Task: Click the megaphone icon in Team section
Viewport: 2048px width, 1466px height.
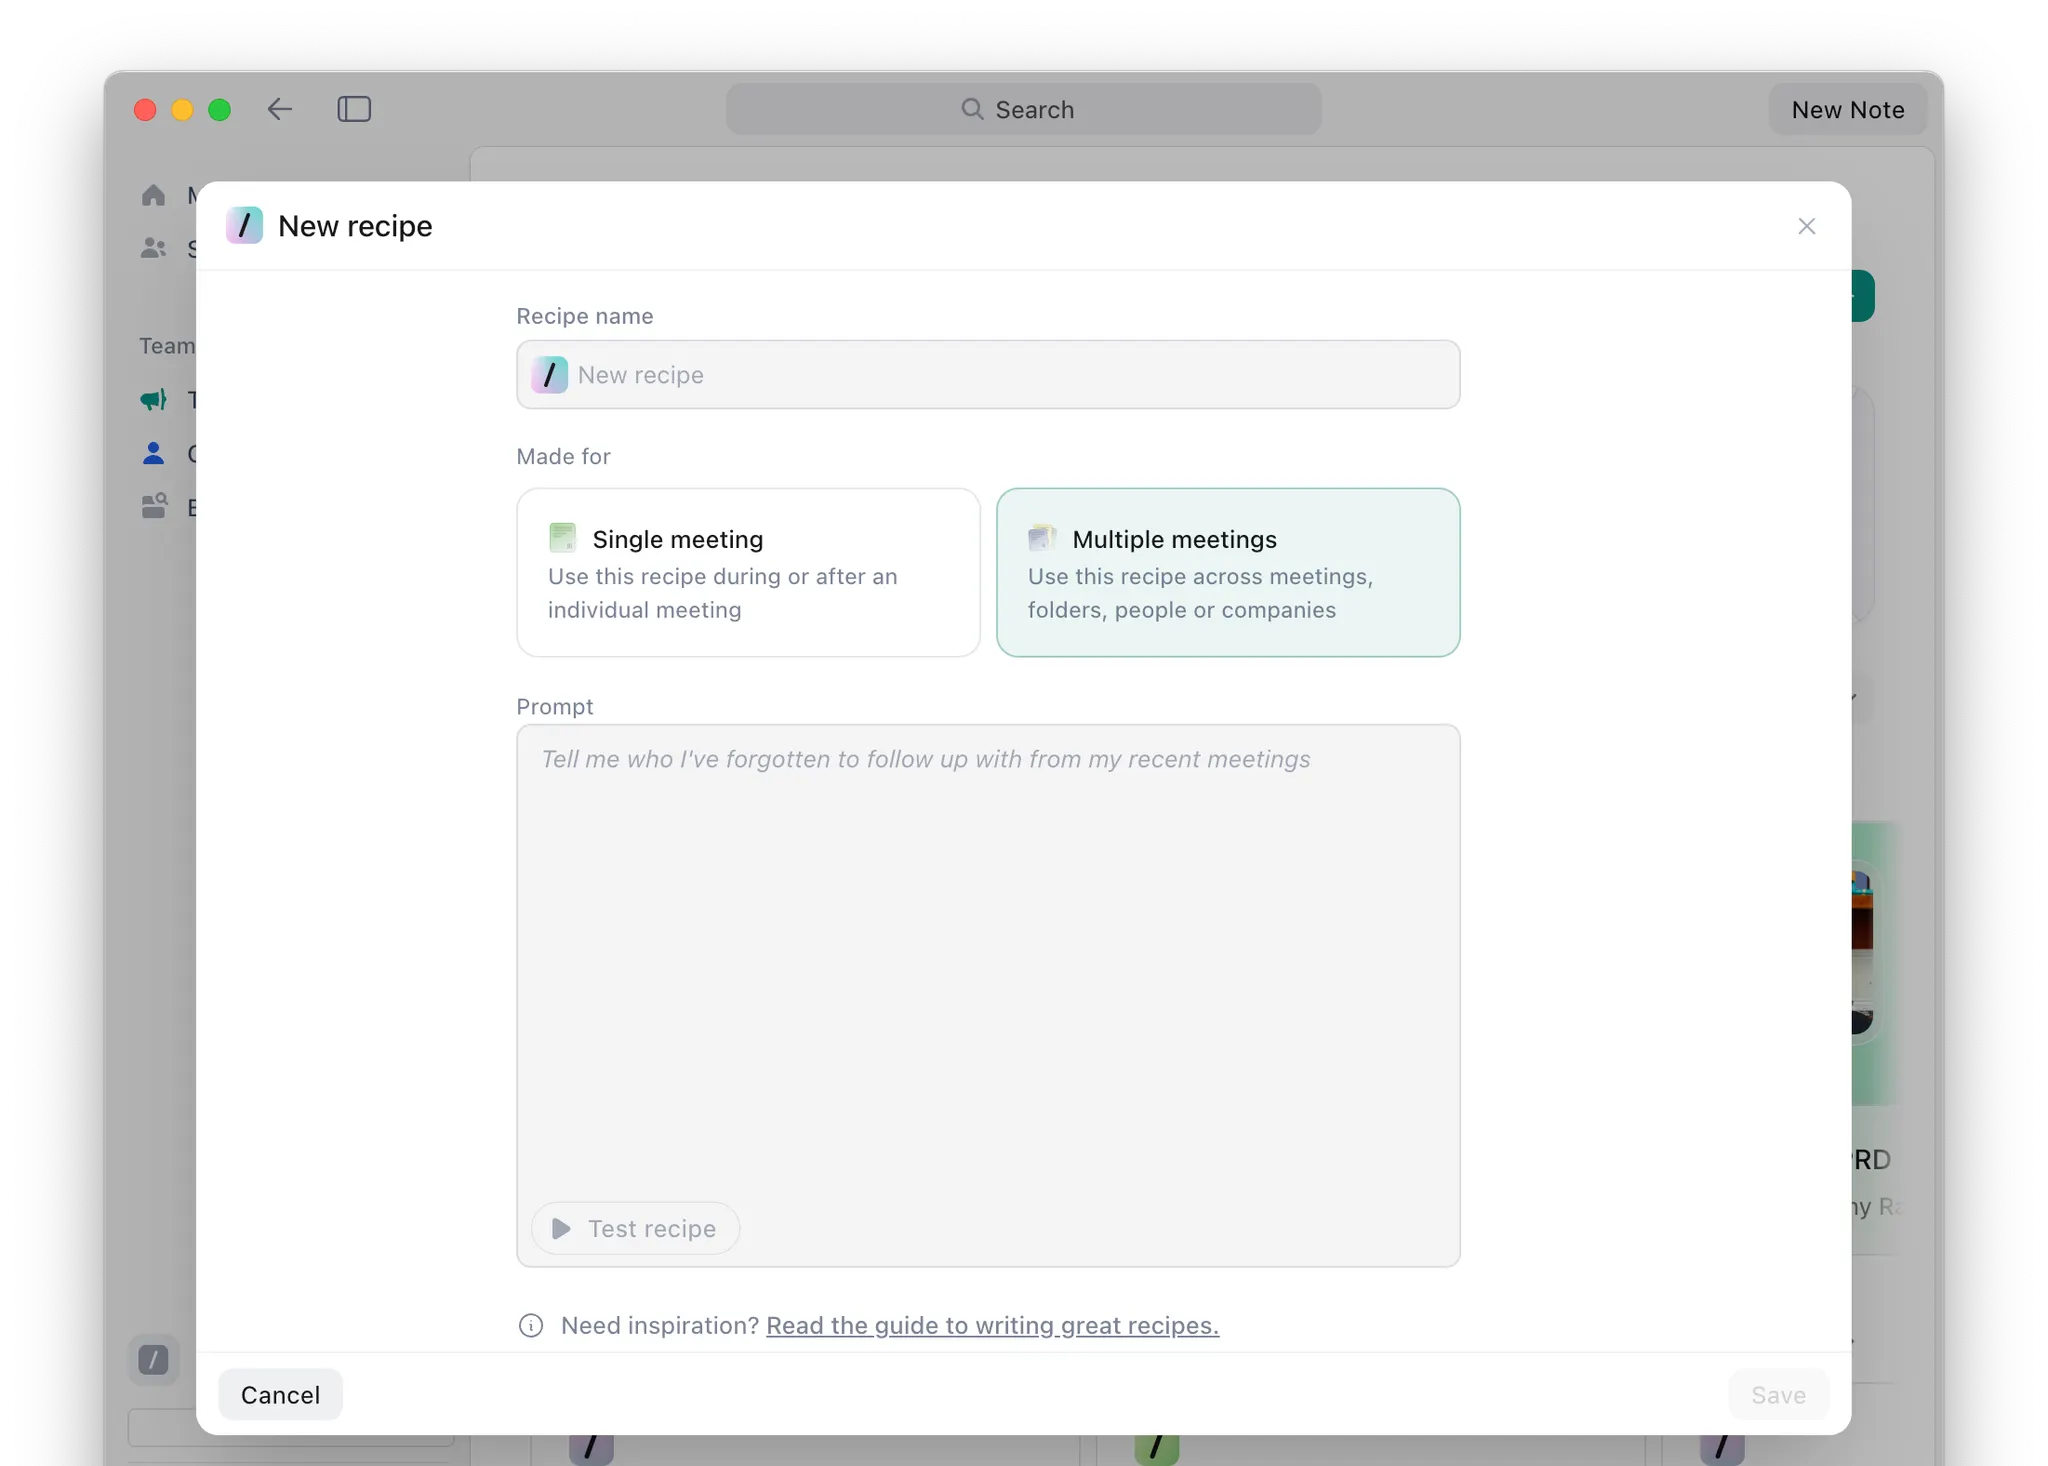Action: [x=153, y=400]
